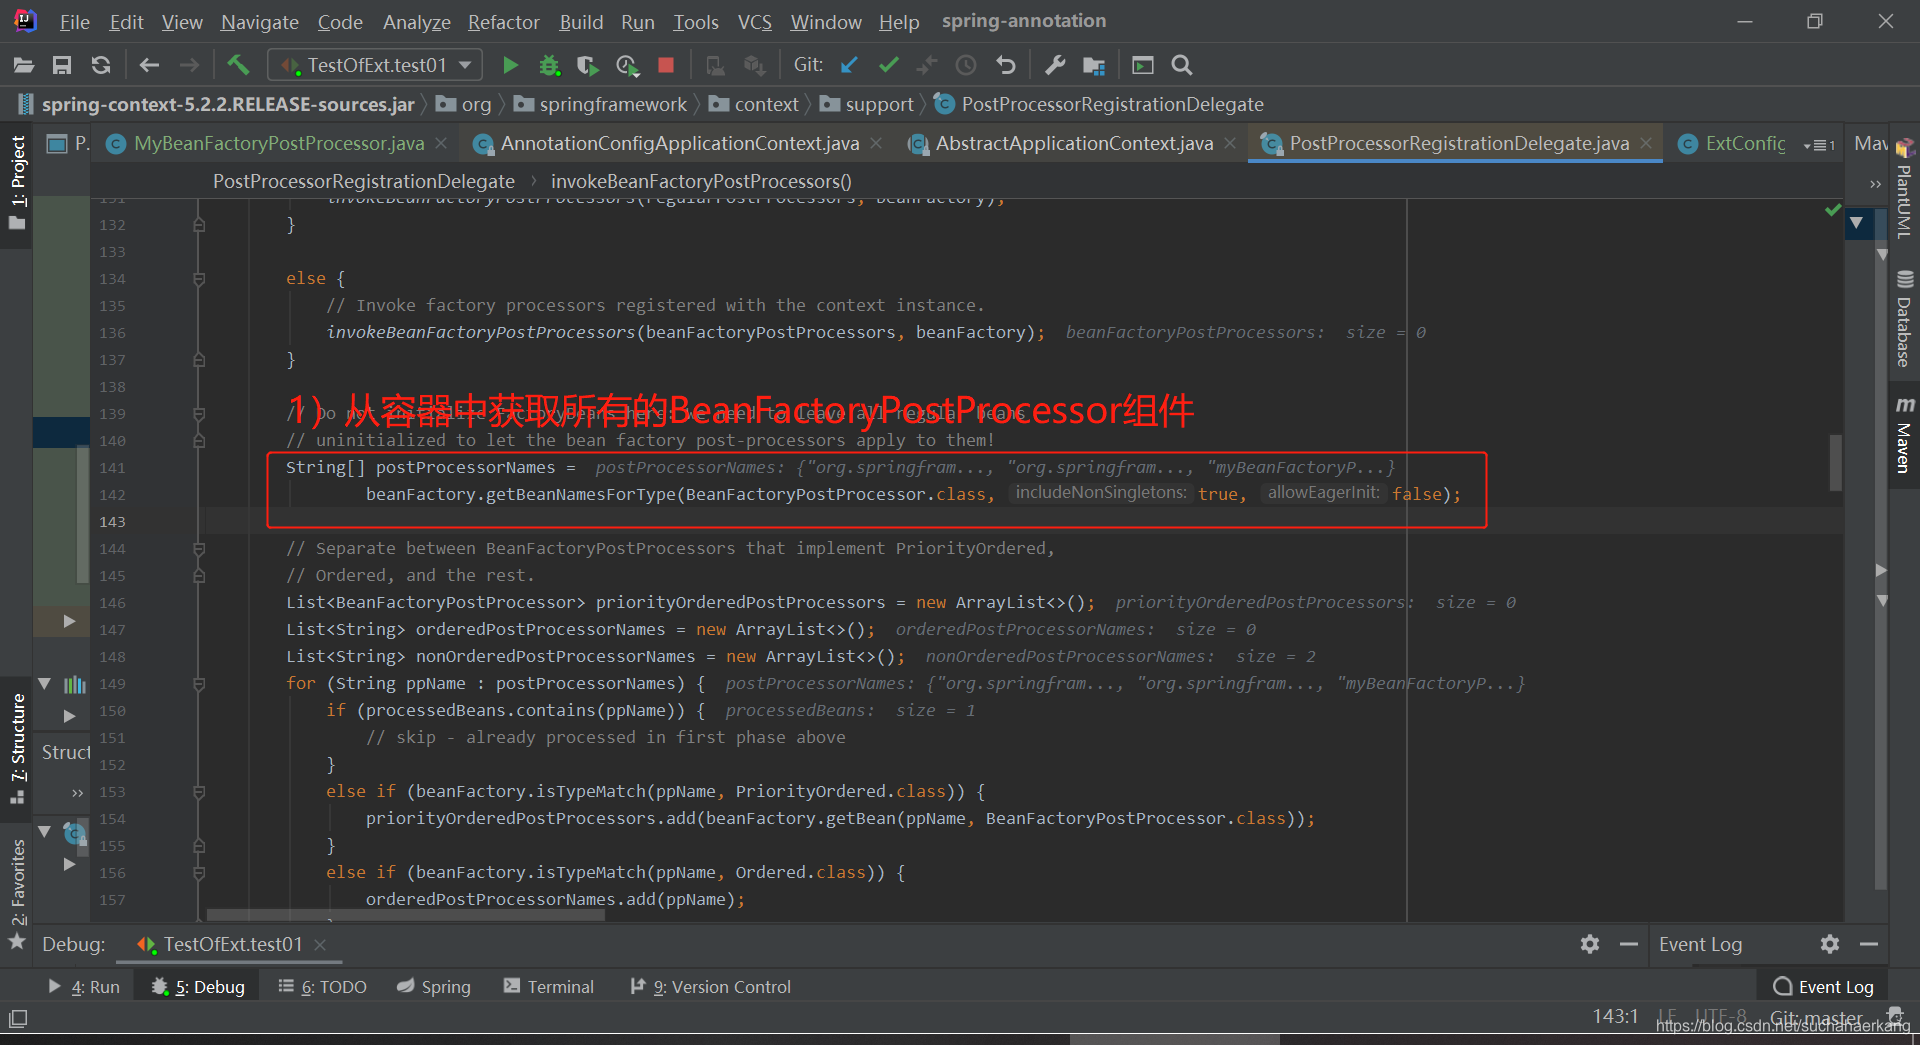Click the editor vertical scrollbar thumb

tap(1835, 462)
